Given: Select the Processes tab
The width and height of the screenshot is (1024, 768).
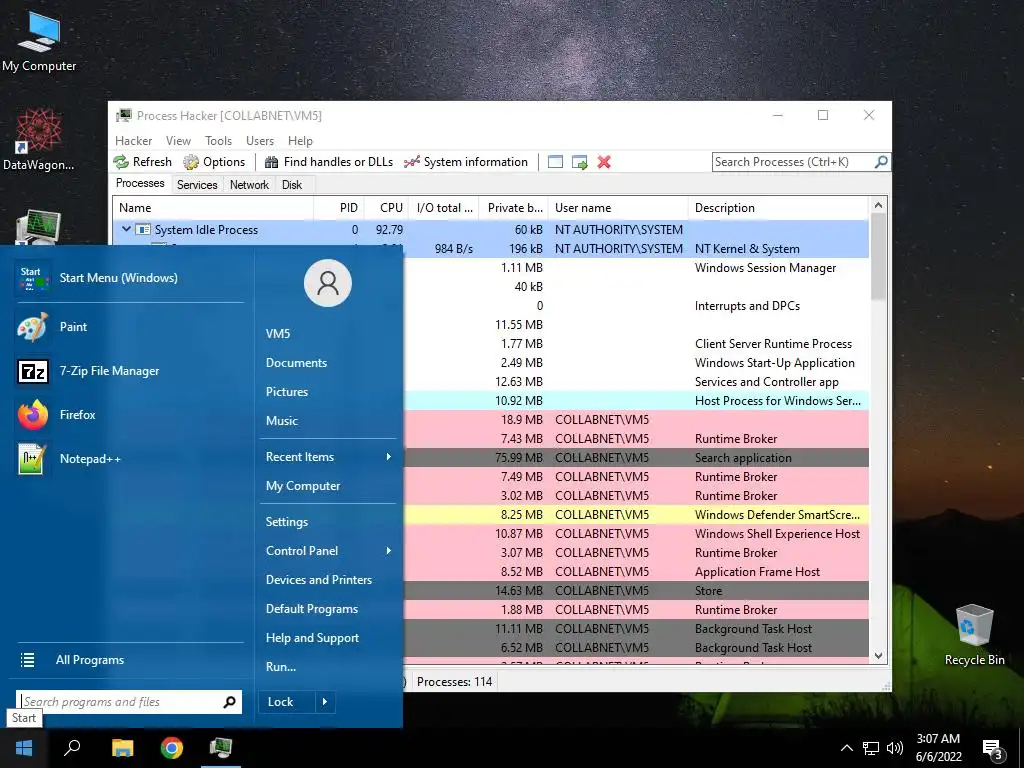Looking at the screenshot, I should tap(140, 184).
